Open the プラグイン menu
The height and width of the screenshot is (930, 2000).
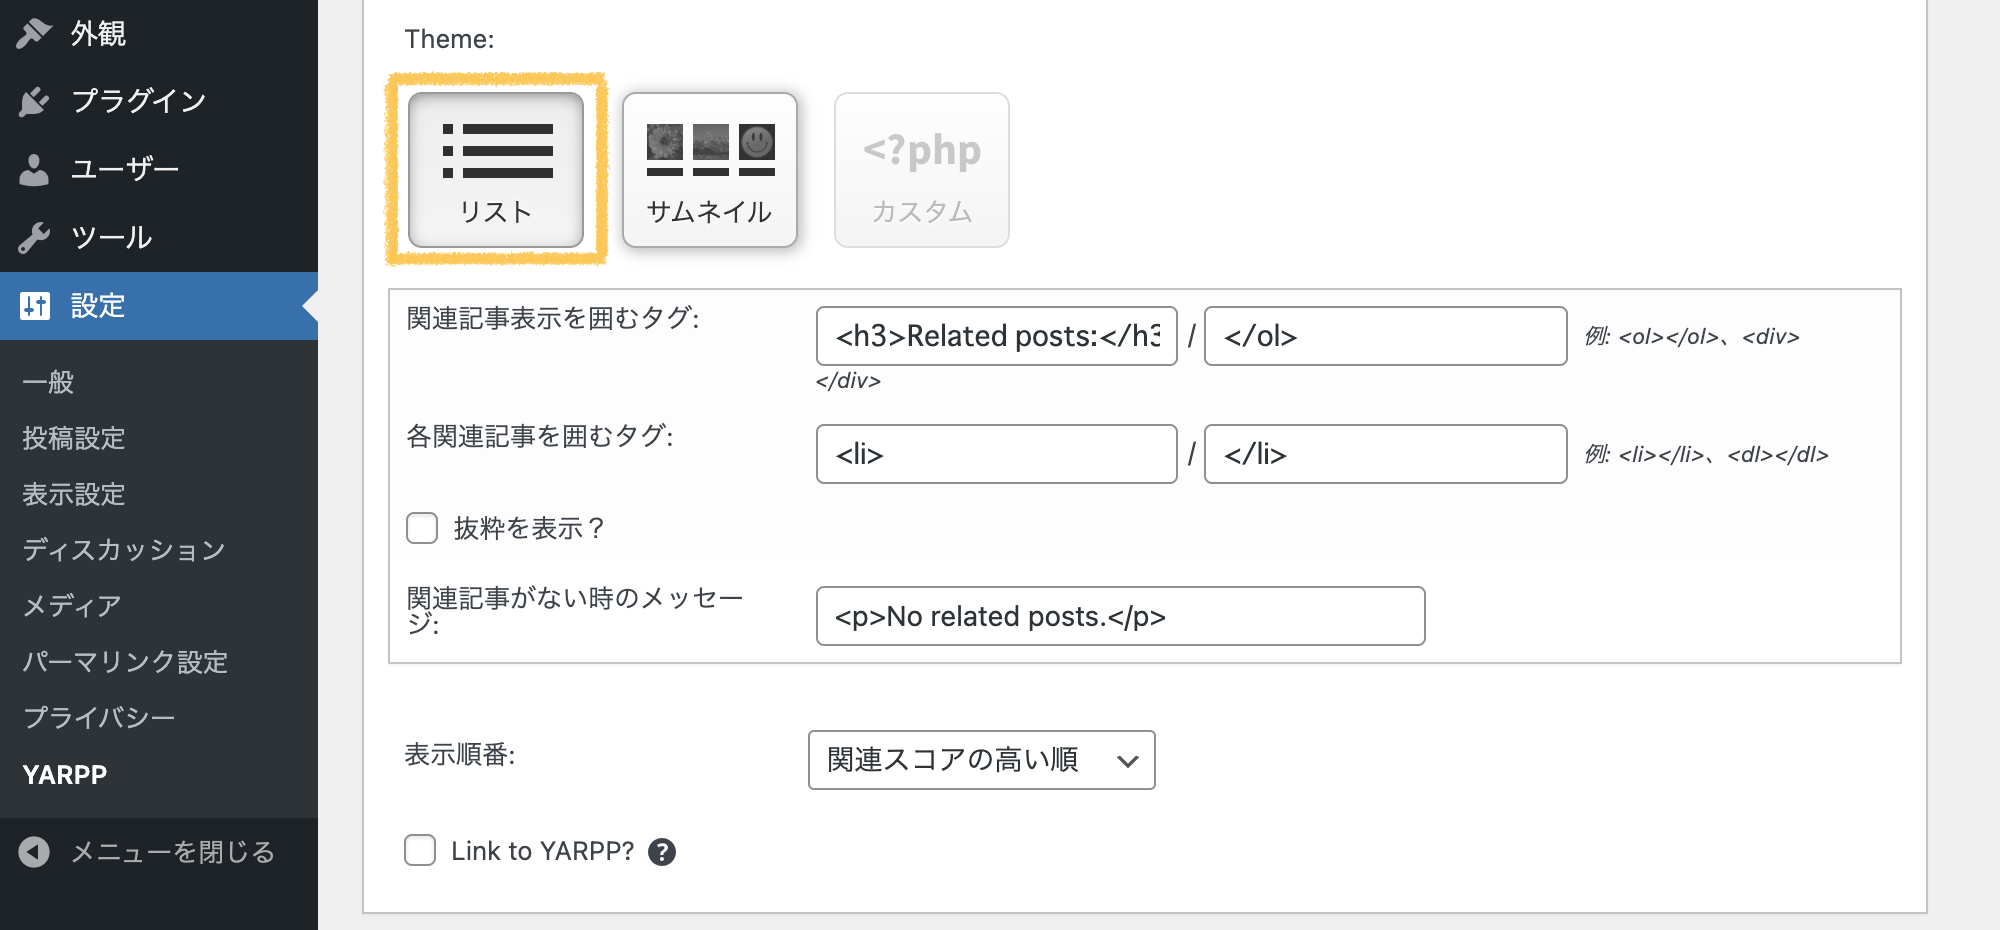(x=159, y=101)
